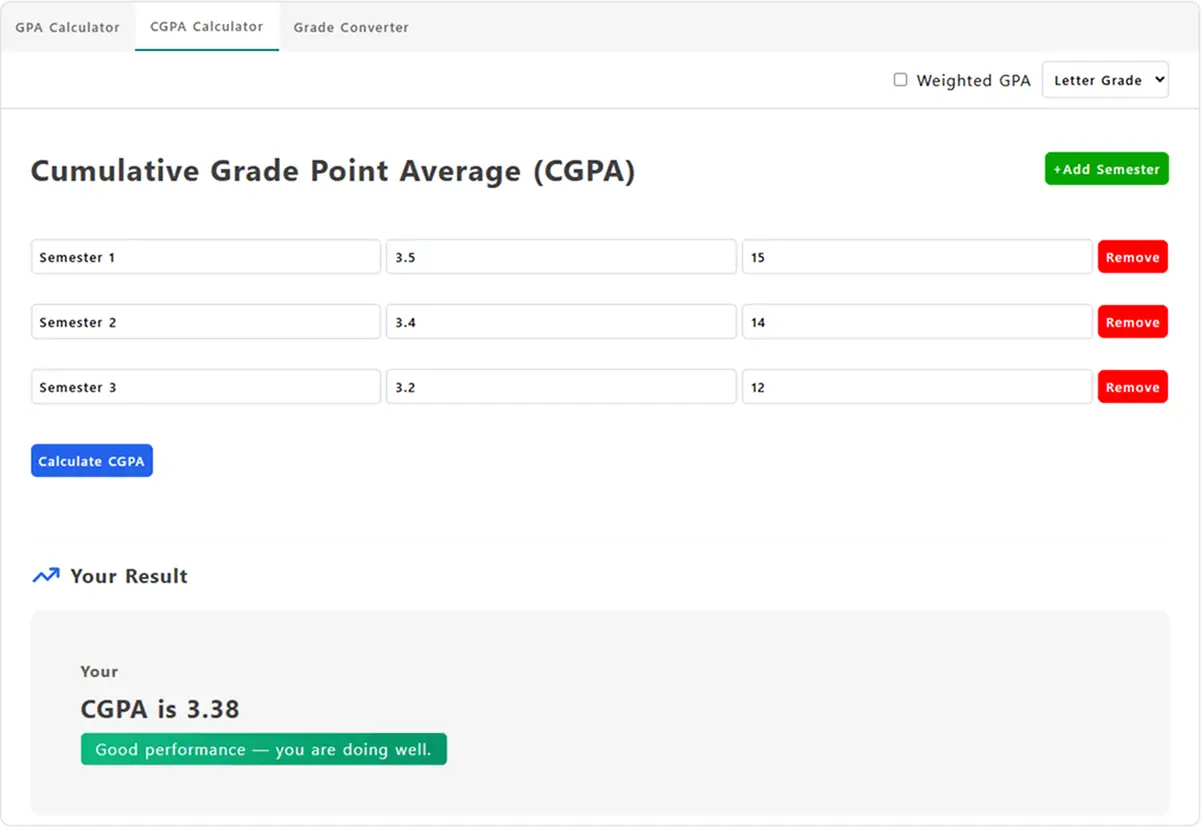Screen dimensions: 1202x827
Task: Select the credits field showing 14
Action: coord(916,322)
